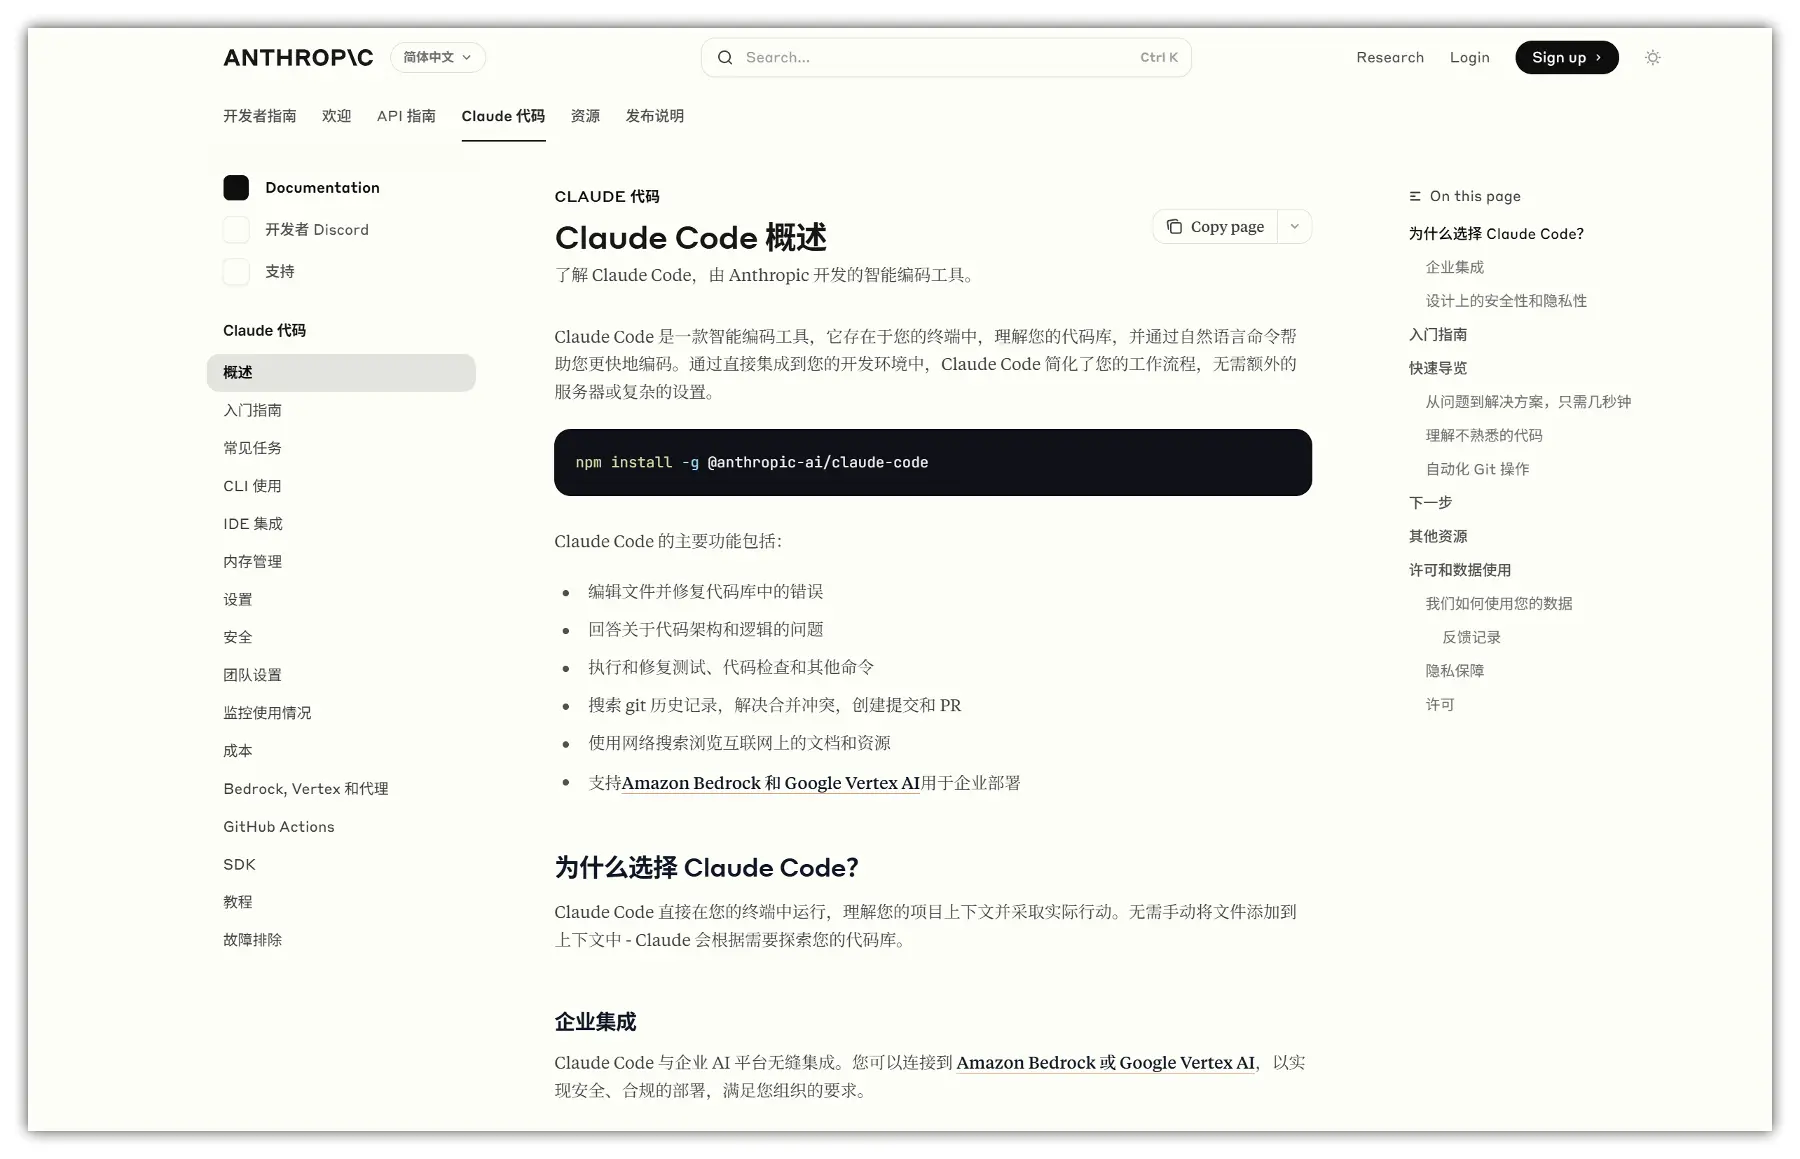Open 开发者 Discord sidebar link
The width and height of the screenshot is (1800, 1159).
(x=317, y=230)
